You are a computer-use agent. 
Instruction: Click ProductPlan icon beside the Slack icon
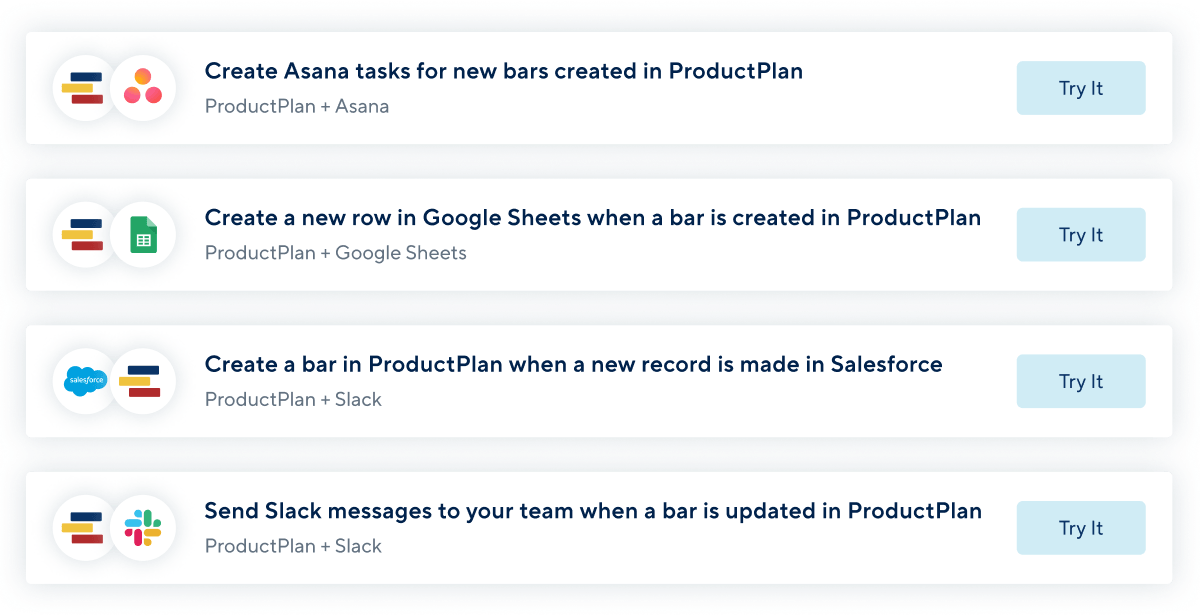pos(85,528)
